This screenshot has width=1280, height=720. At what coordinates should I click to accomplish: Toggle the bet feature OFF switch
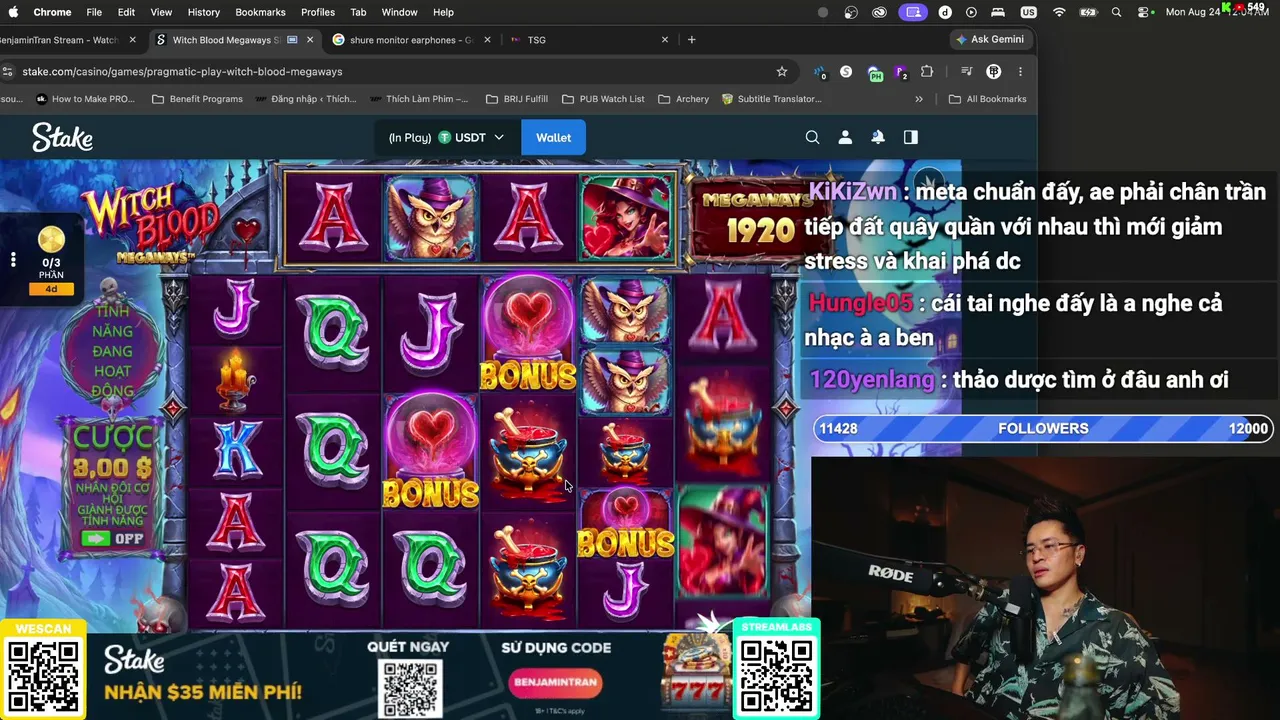click(112, 538)
